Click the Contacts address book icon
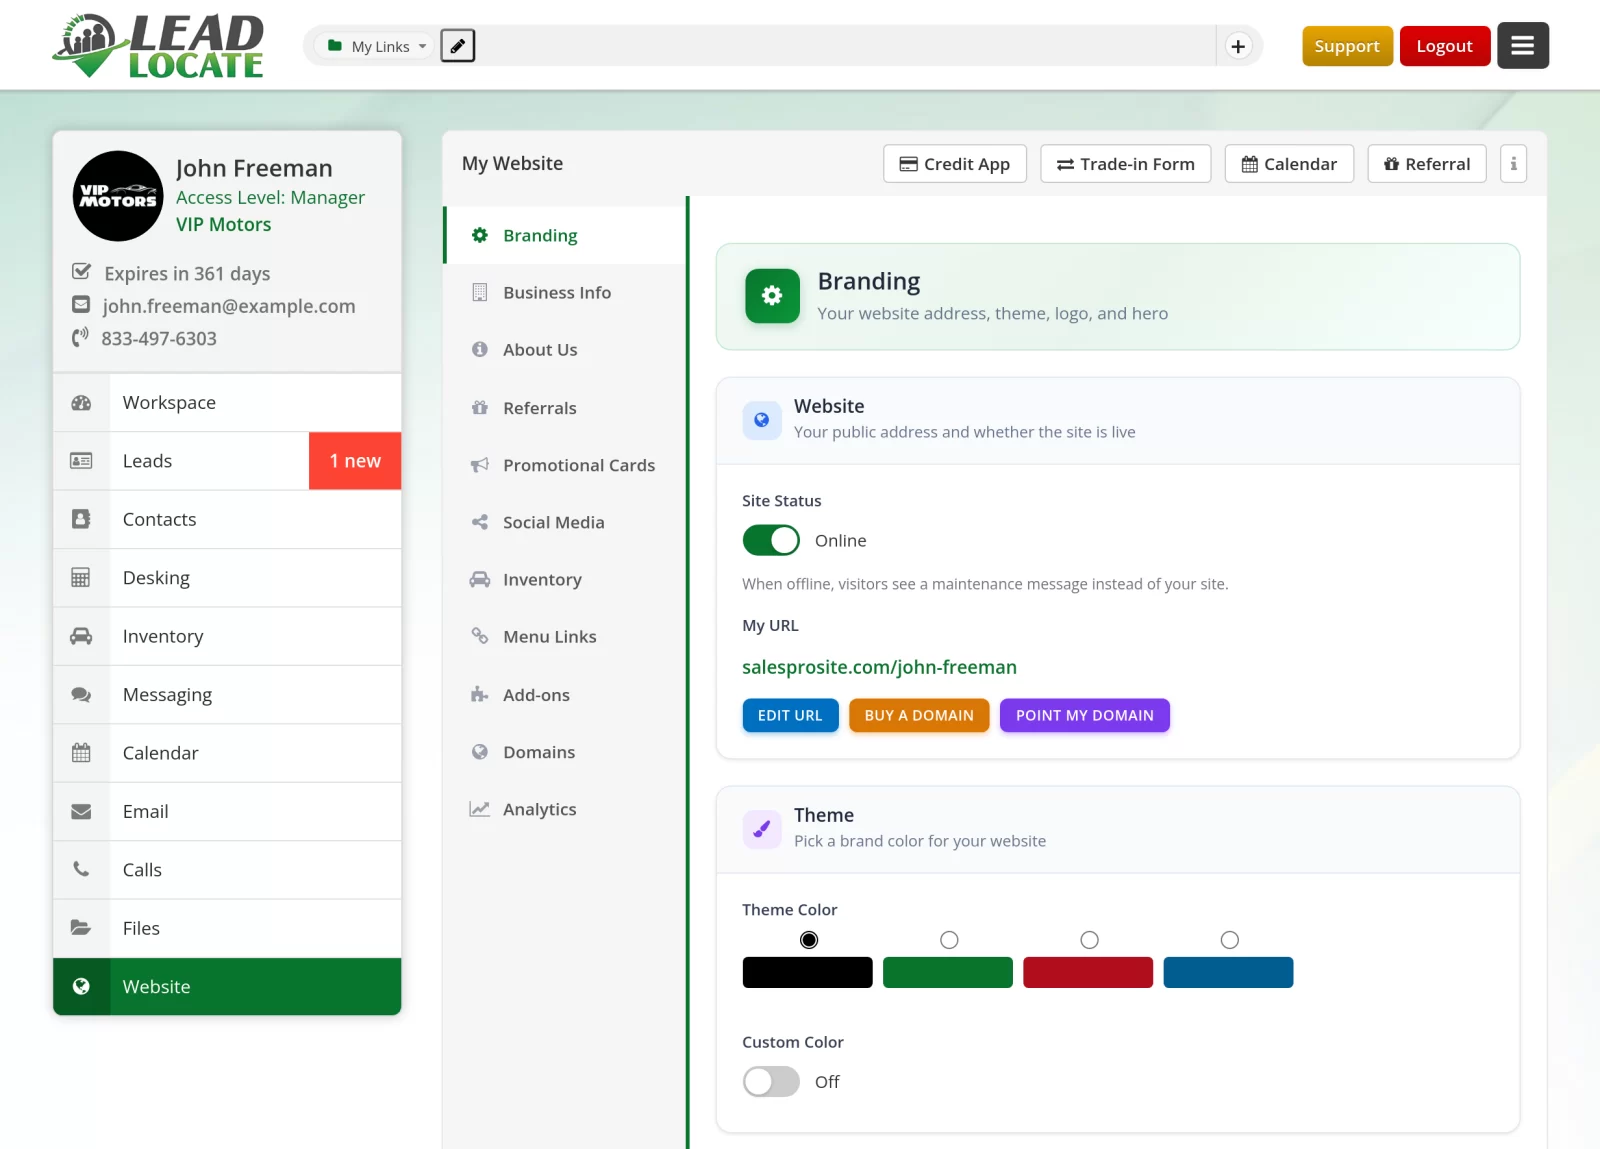1600x1149 pixels. pyautogui.click(x=81, y=519)
